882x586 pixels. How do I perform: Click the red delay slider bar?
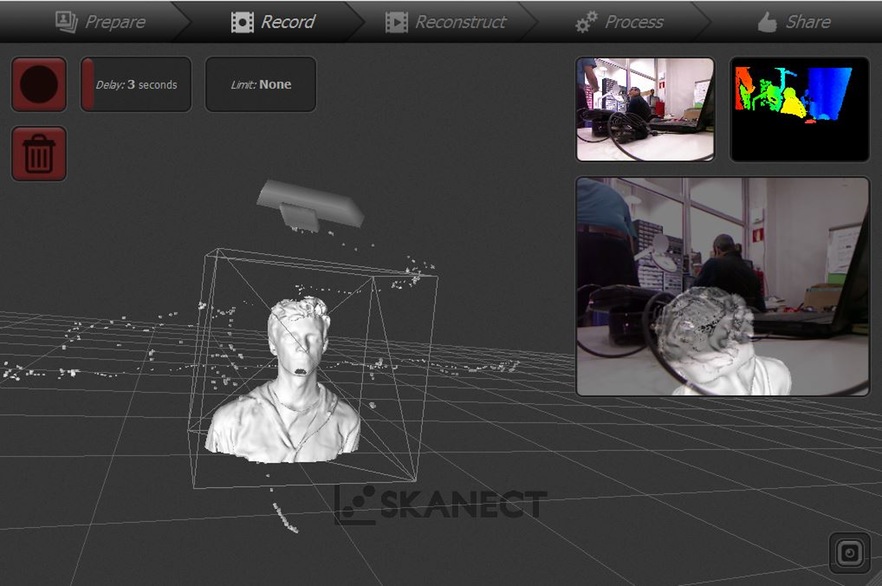click(x=88, y=84)
